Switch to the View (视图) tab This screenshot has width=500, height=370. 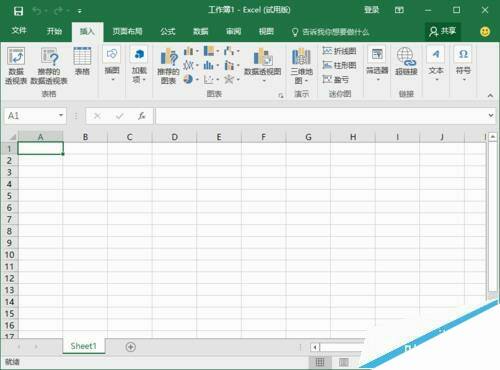pyautogui.click(x=266, y=31)
